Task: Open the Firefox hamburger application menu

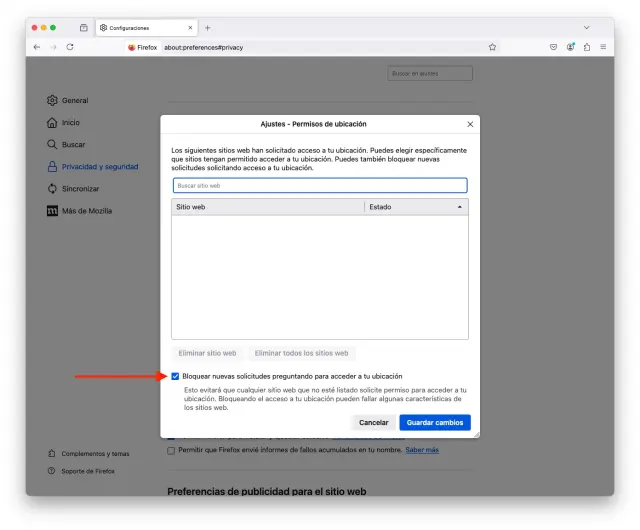Action: click(603, 47)
